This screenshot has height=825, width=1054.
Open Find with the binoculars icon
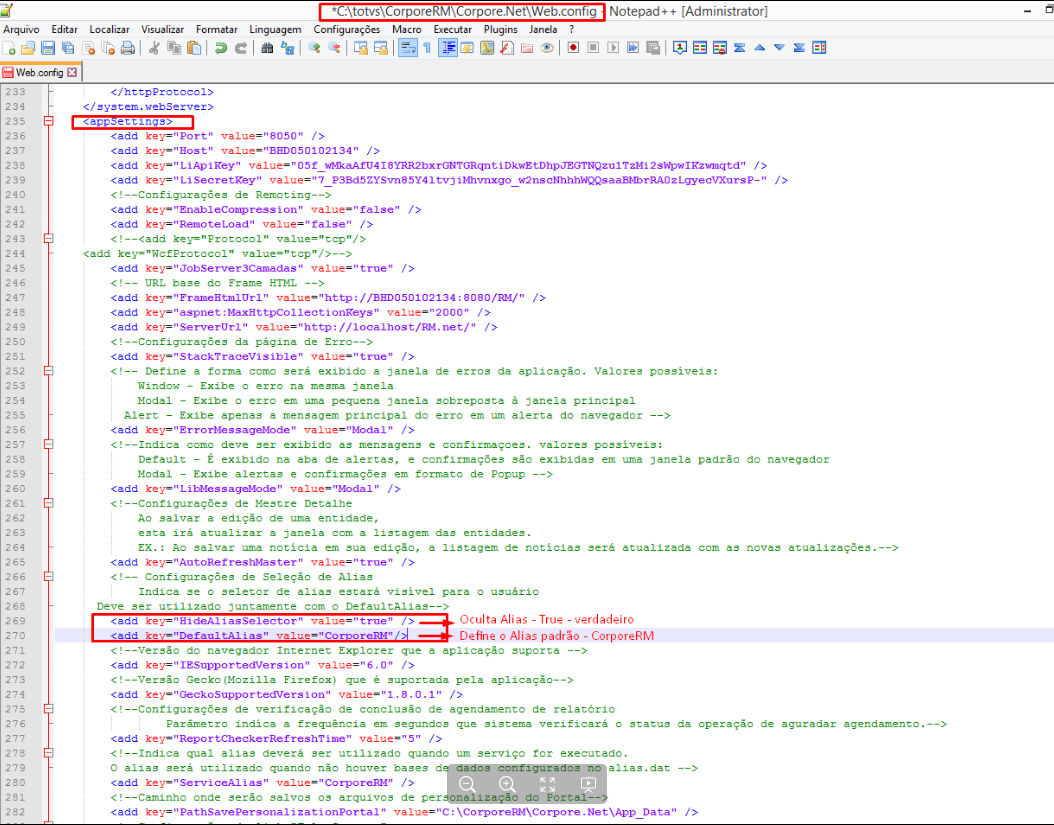(x=267, y=48)
